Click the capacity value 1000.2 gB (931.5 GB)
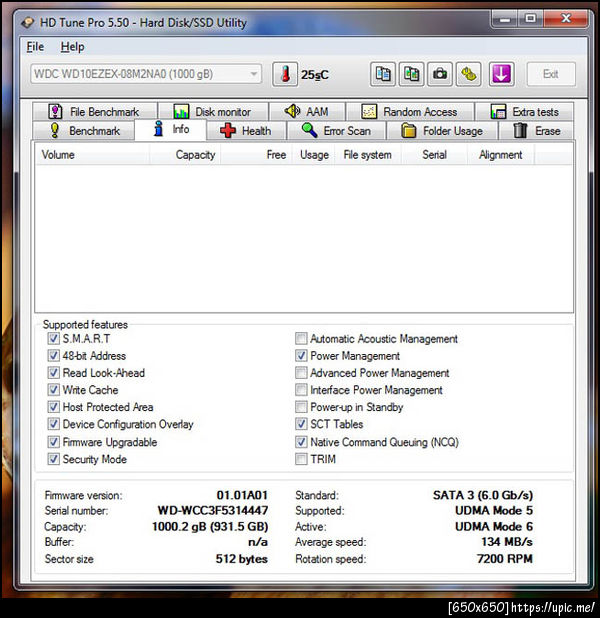The image size is (600, 618). pyautogui.click(x=210, y=527)
